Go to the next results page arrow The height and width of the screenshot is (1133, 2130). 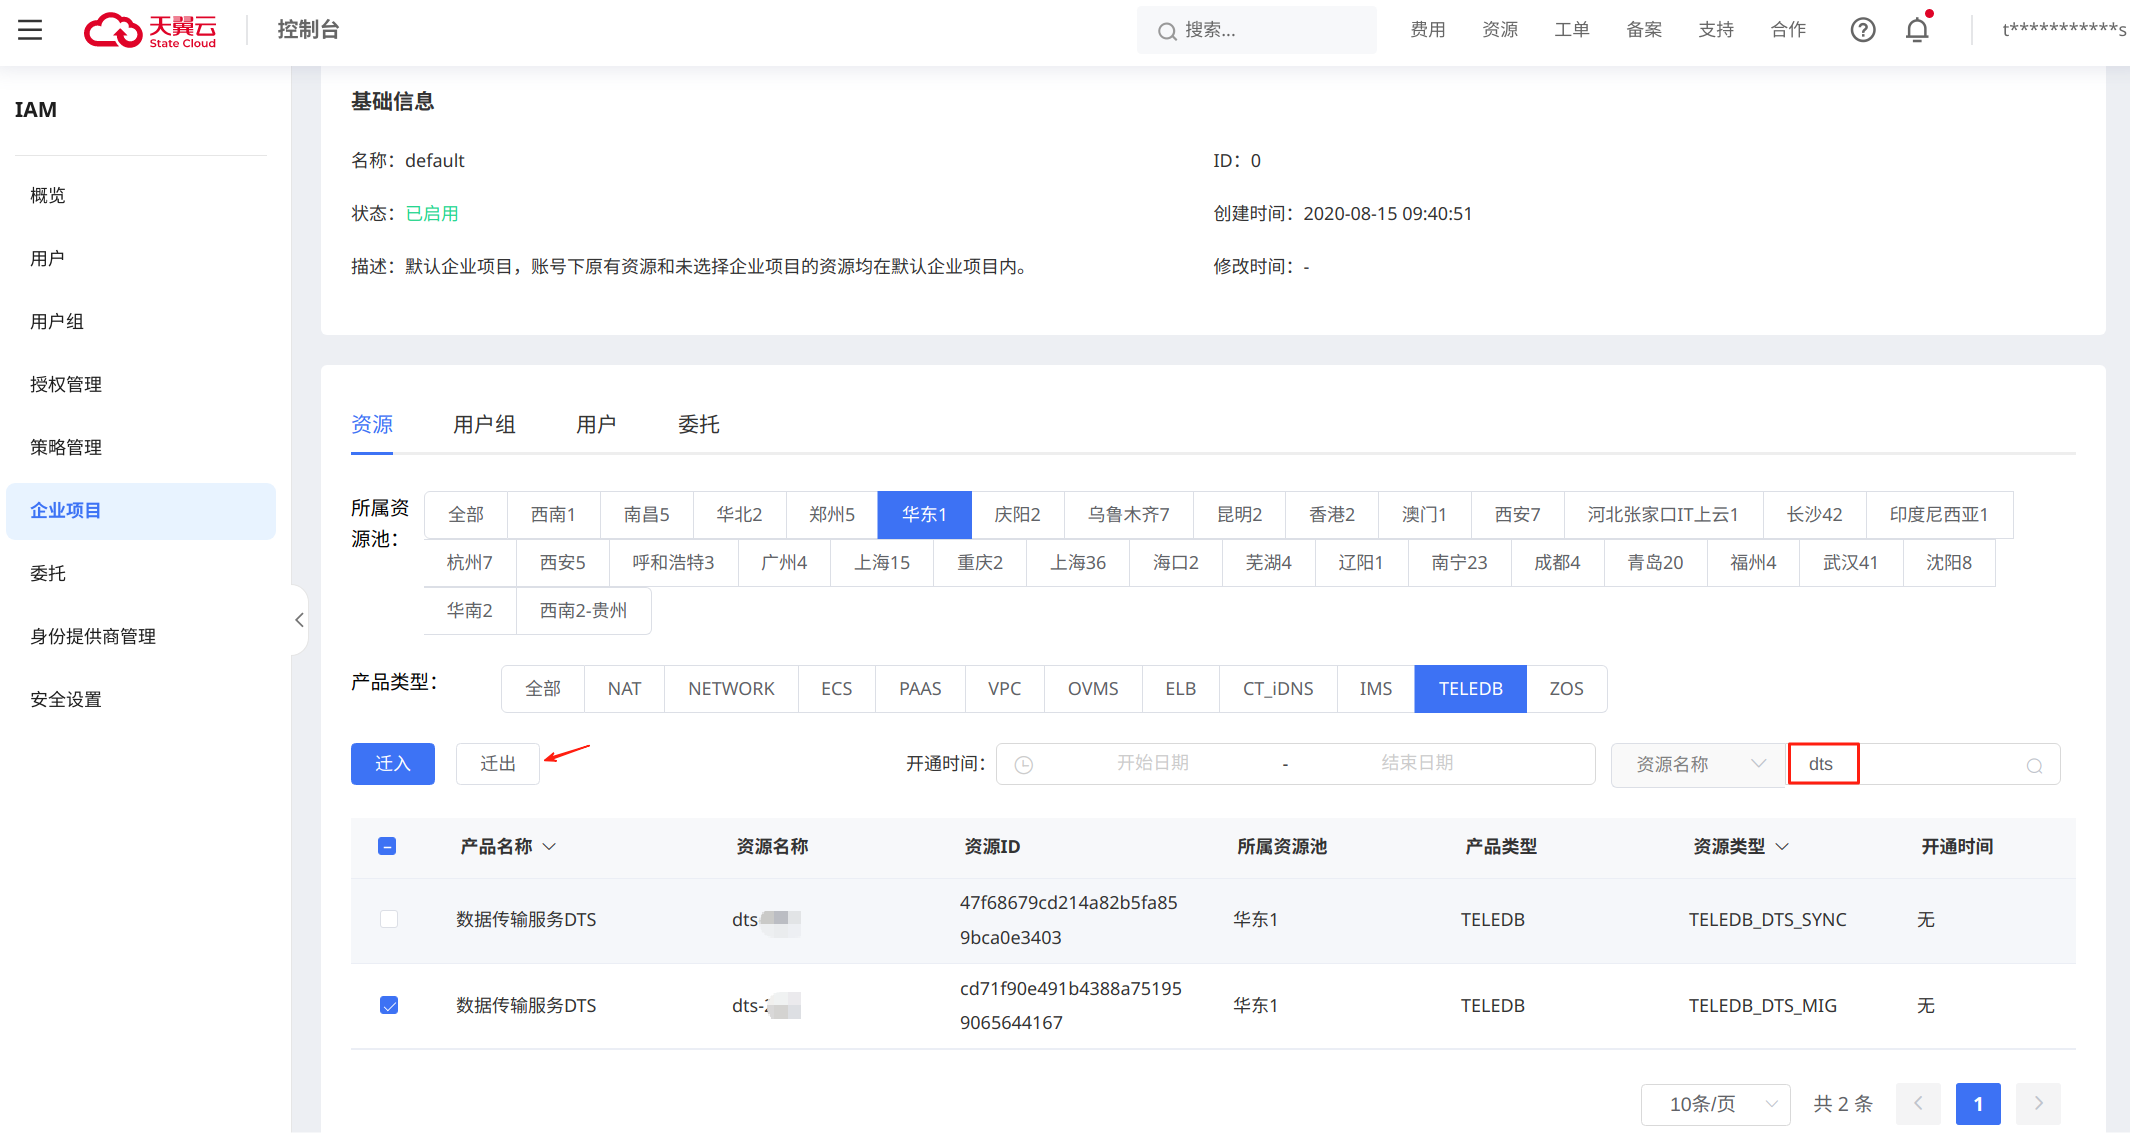[x=2038, y=1104]
